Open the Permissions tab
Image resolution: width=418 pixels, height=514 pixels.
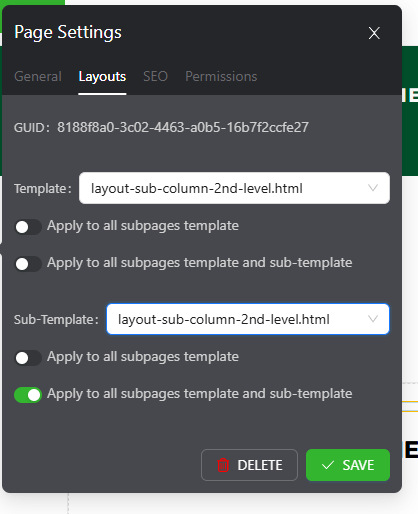point(221,77)
